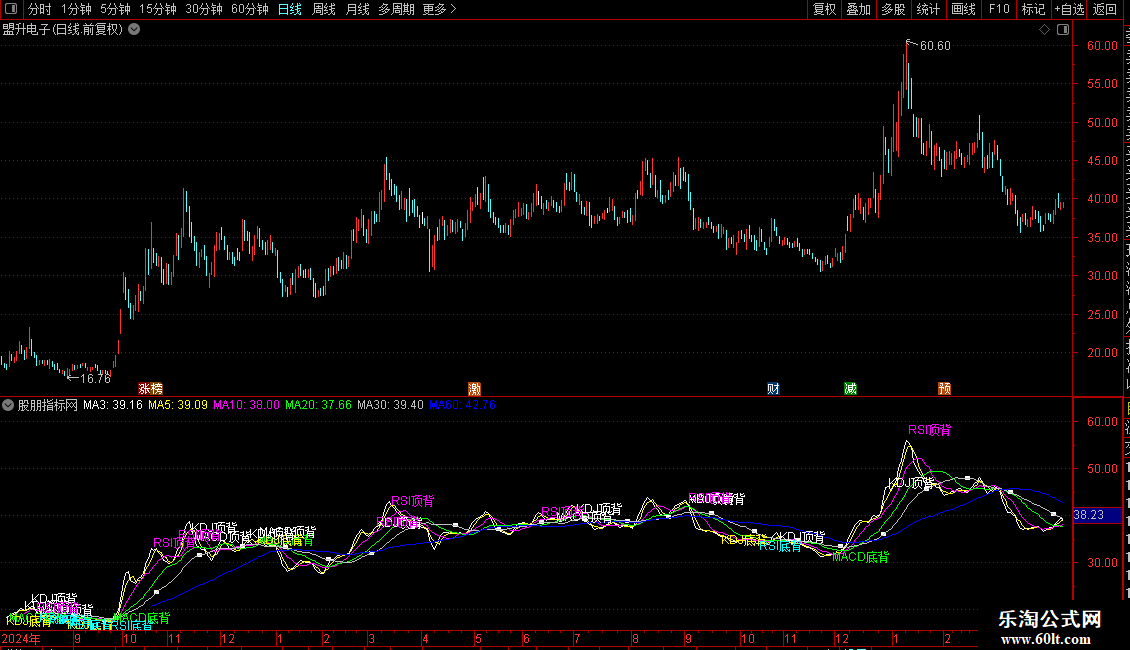Image resolution: width=1130 pixels, height=650 pixels.
Task: Click the MACD底背 label near December
Action: point(860,557)
